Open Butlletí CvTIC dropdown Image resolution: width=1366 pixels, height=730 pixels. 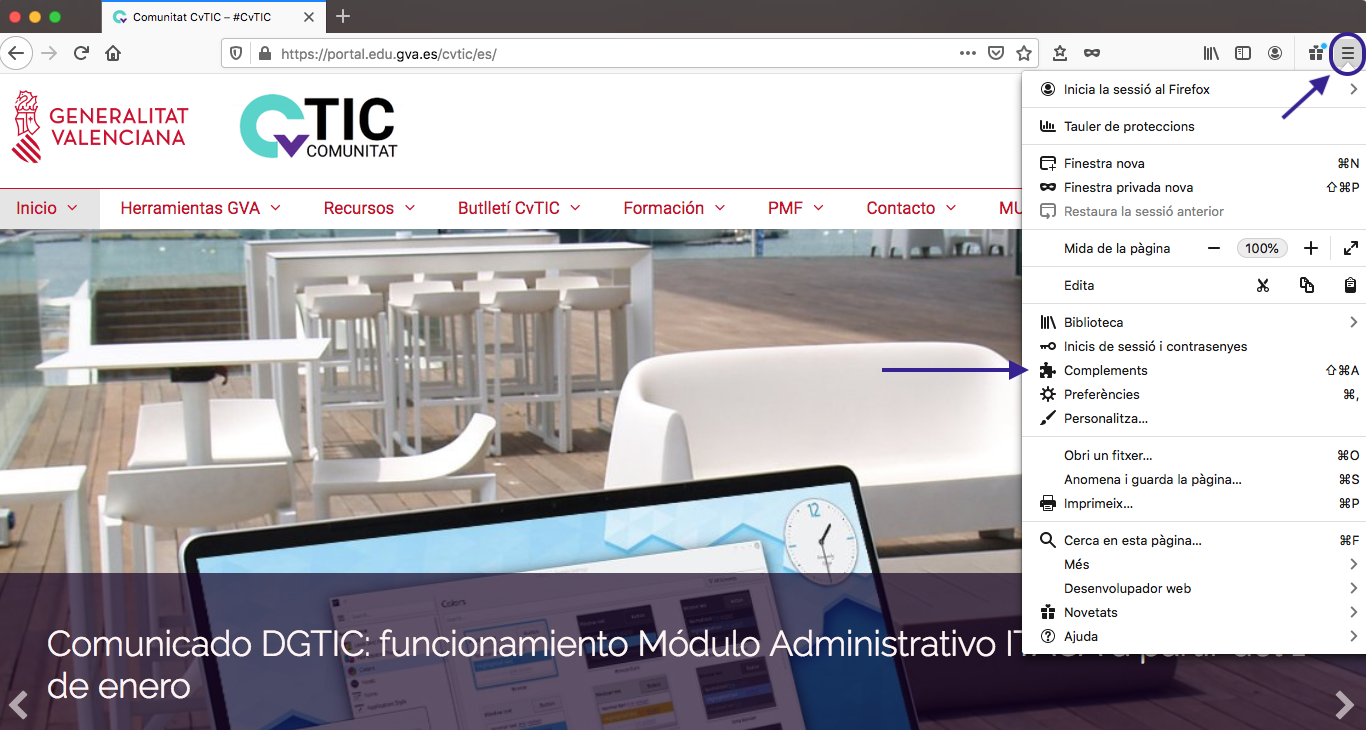pyautogui.click(x=519, y=208)
